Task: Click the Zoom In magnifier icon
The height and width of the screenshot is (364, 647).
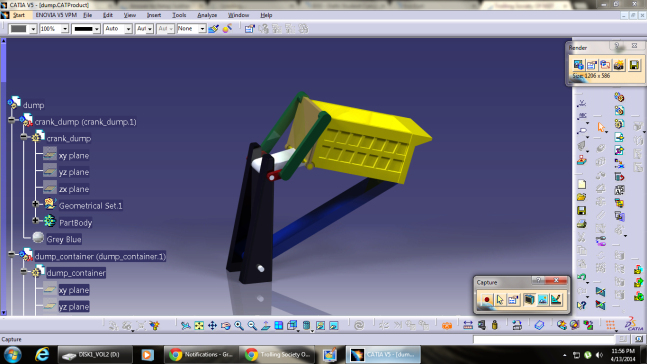Action: 238,326
